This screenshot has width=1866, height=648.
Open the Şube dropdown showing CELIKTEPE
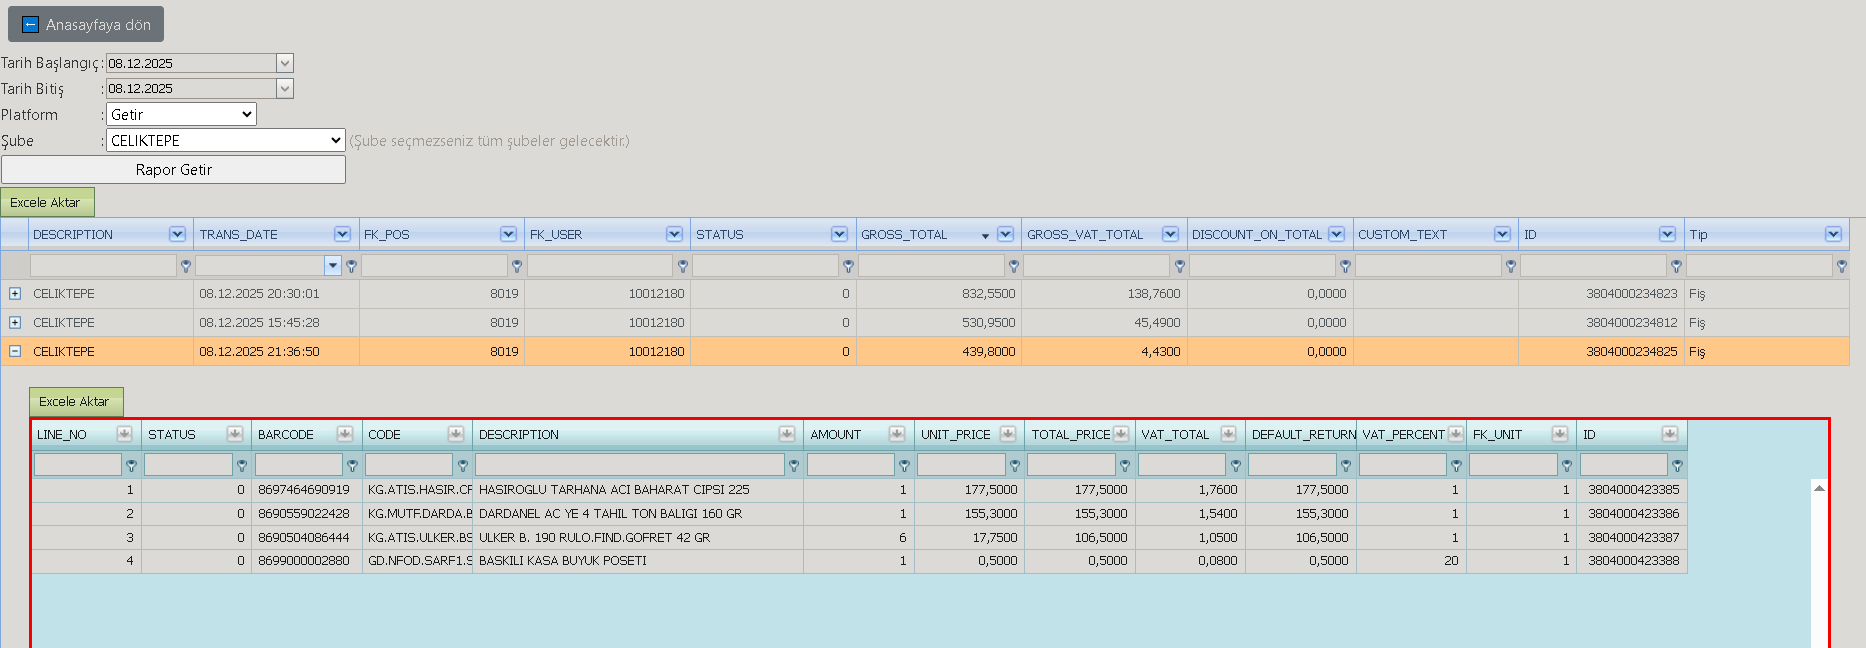pos(226,140)
